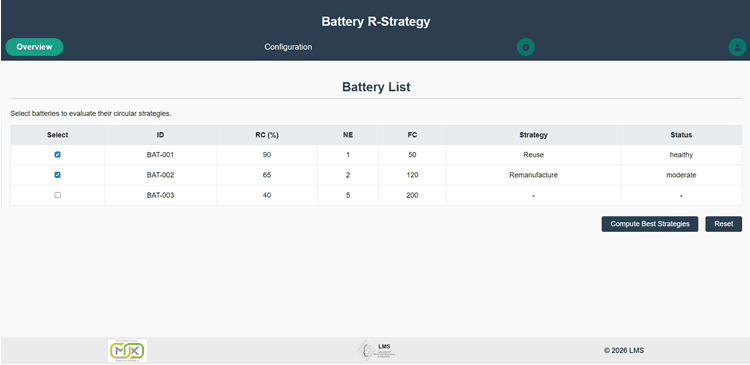Screen dimensions: 750x365
Task: Click NE value 2 for BAT-002
Action: [348, 175]
